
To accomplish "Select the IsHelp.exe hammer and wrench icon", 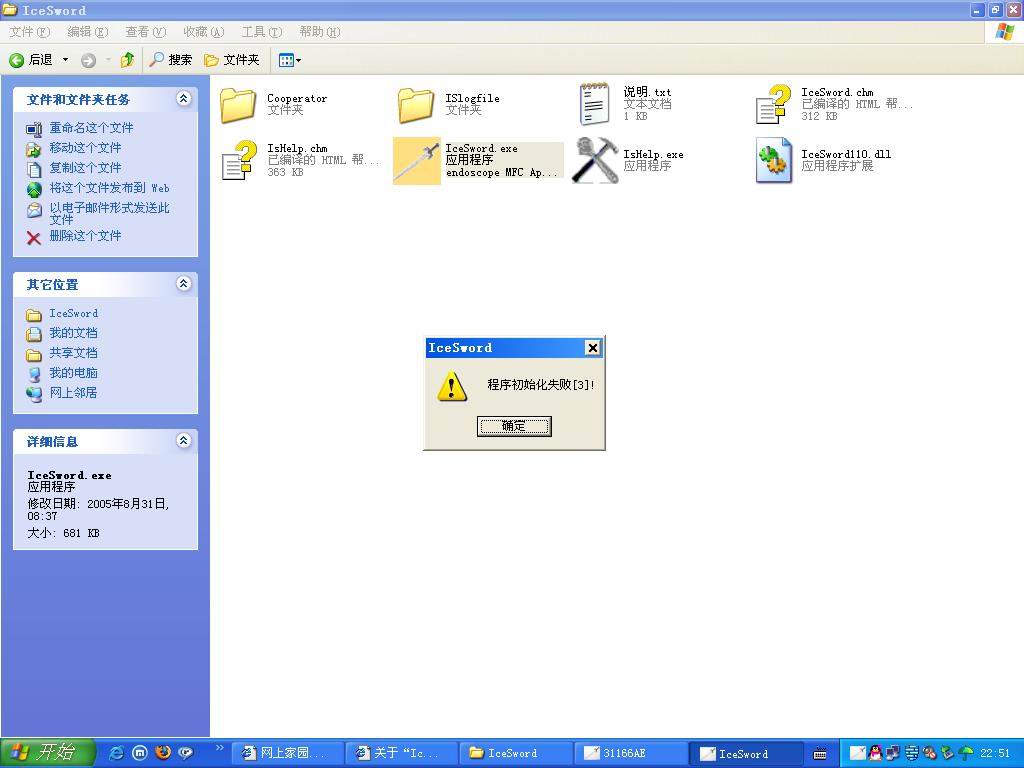I will 594,160.
